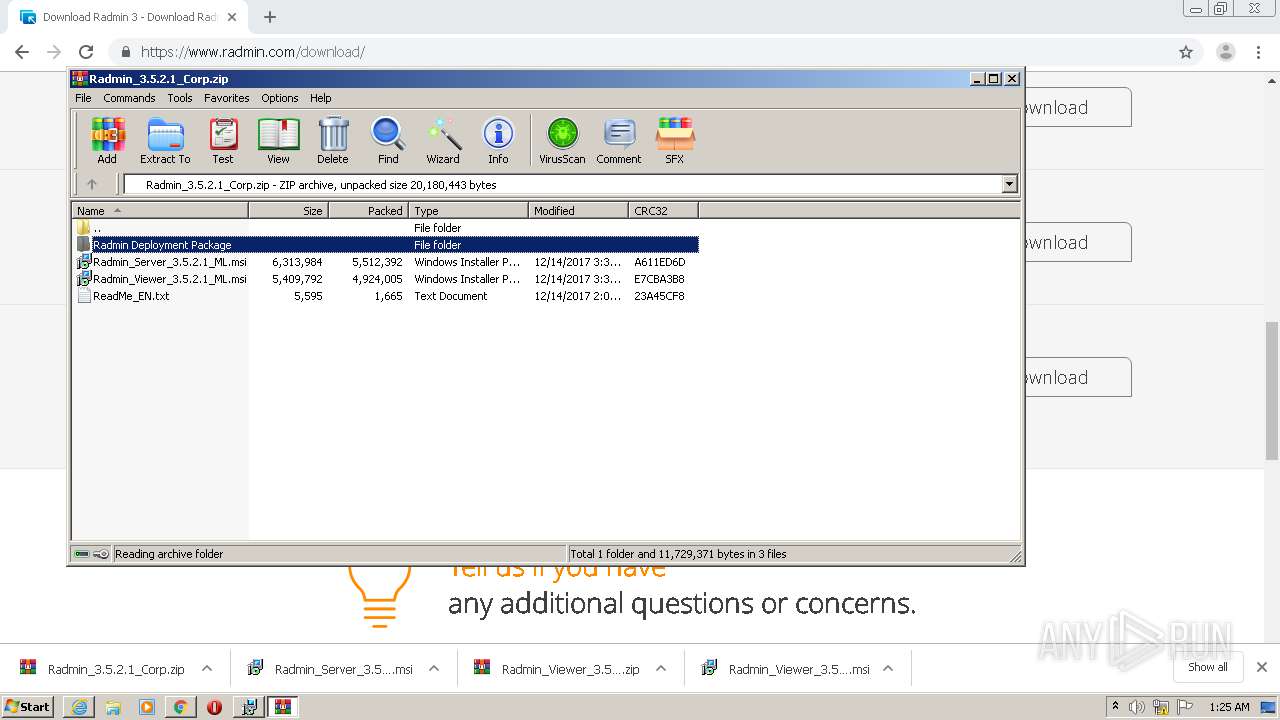Viewport: 1280px width, 720px height.
Task: Expand options for Radmin_Viewer msi download
Action: click(888, 669)
